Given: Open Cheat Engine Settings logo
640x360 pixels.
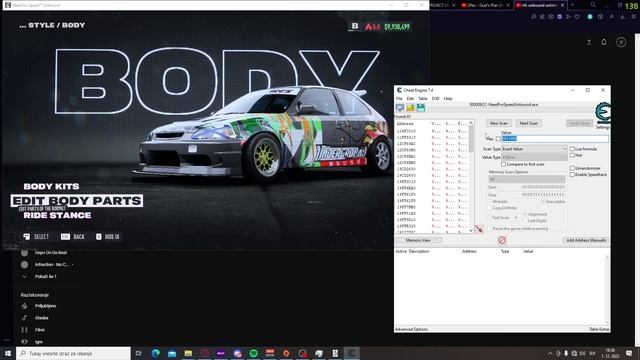Looking at the screenshot, I should pyautogui.click(x=603, y=113).
